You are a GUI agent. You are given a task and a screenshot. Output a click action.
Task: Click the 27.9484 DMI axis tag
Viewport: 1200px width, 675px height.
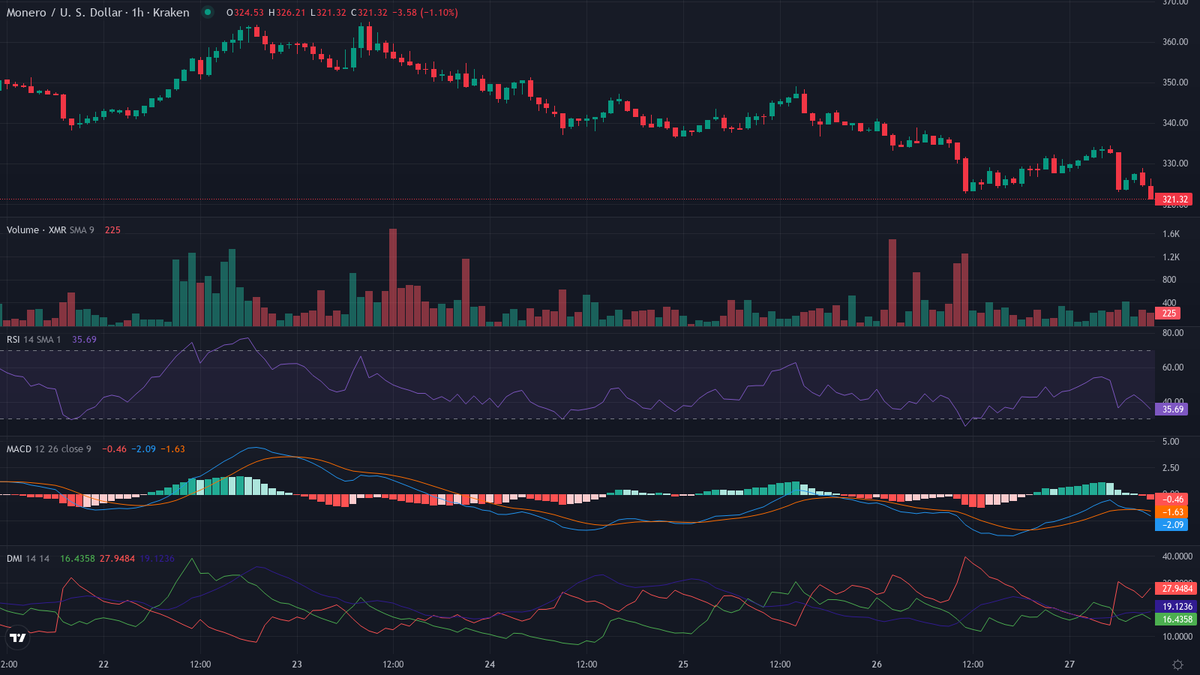click(x=1175, y=588)
